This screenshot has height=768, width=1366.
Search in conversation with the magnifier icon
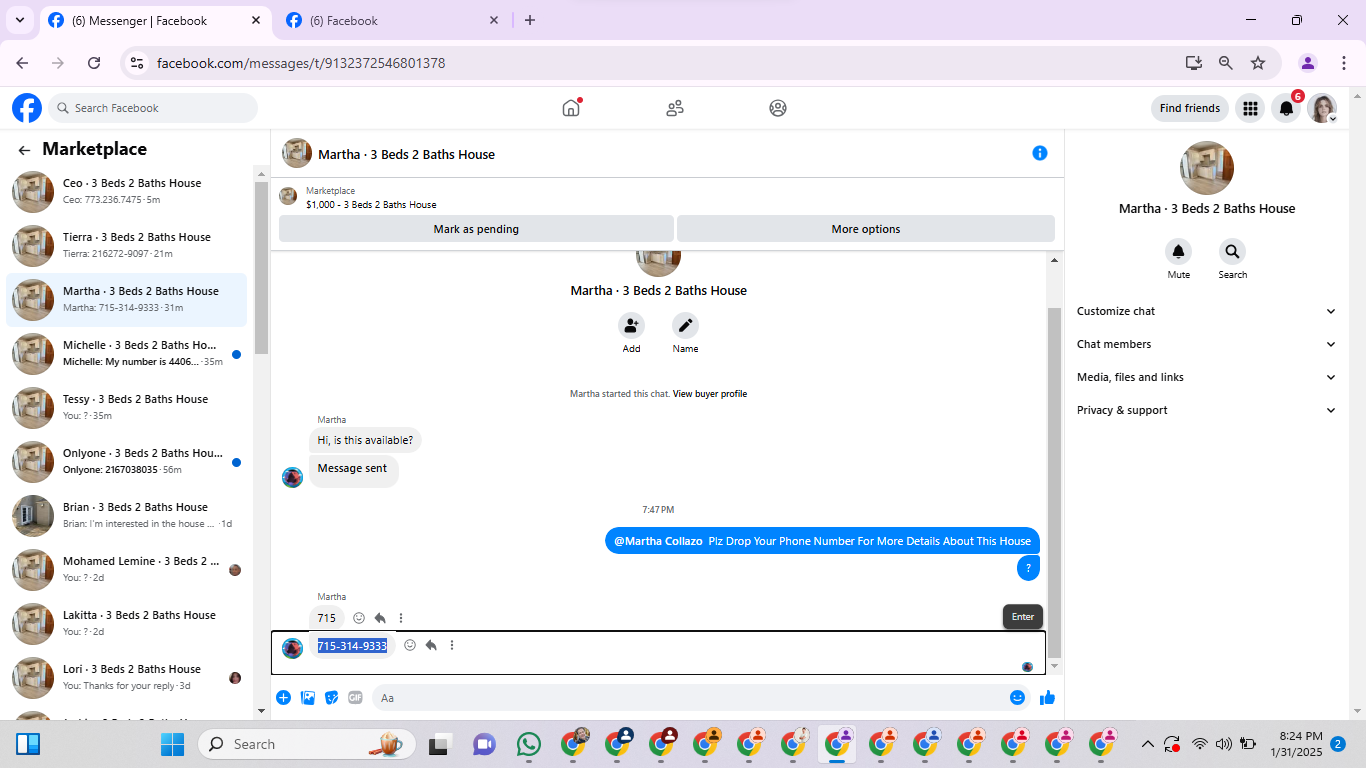click(1232, 251)
